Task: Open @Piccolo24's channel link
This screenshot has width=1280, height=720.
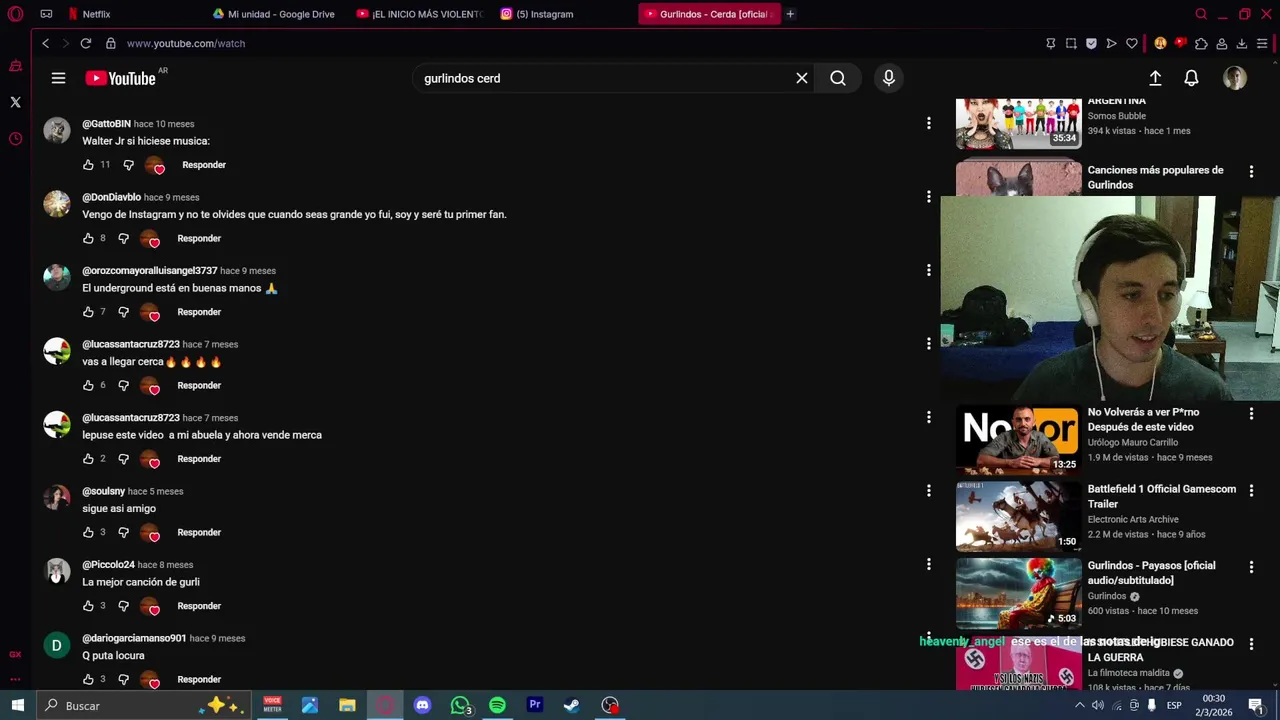Action: click(x=108, y=564)
